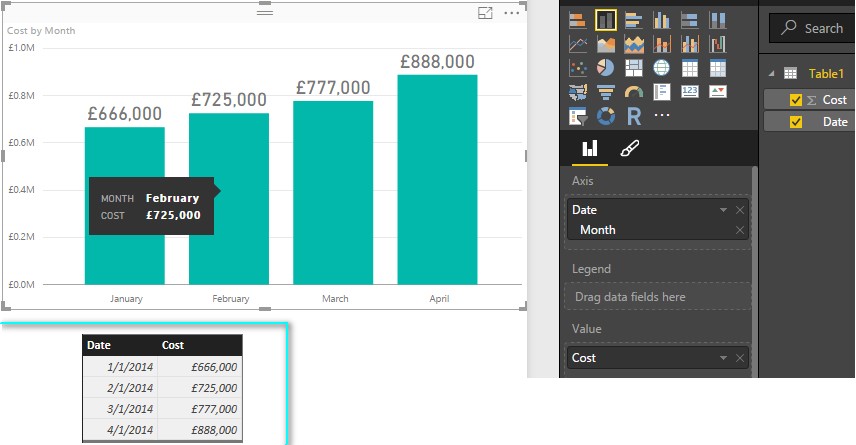Select the card (123) visualization

coord(689,92)
